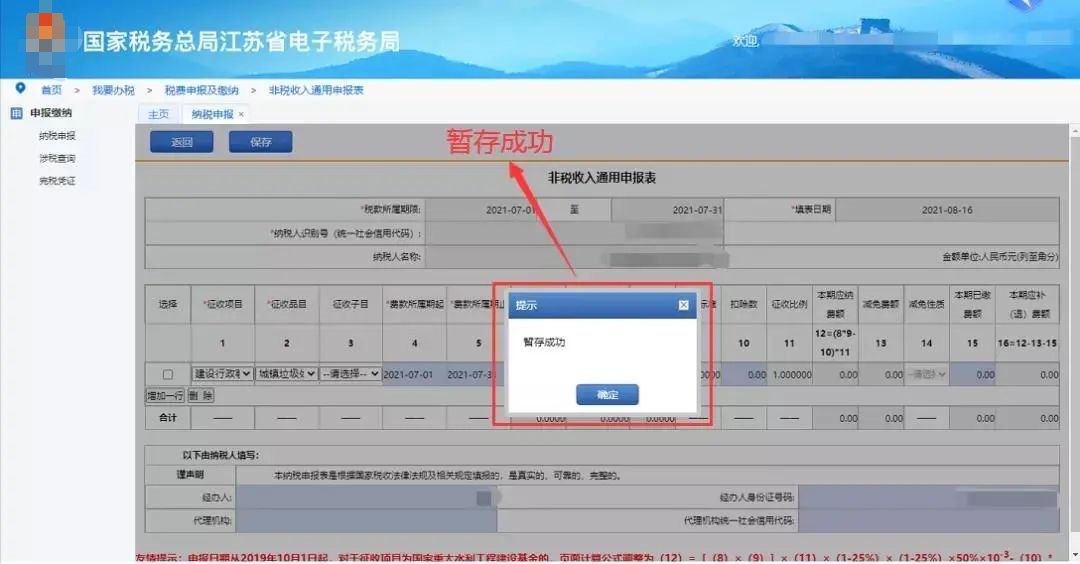The height and width of the screenshot is (564, 1080).
Task: Tick the 选择 checkbox in the table row
Action: point(167,374)
